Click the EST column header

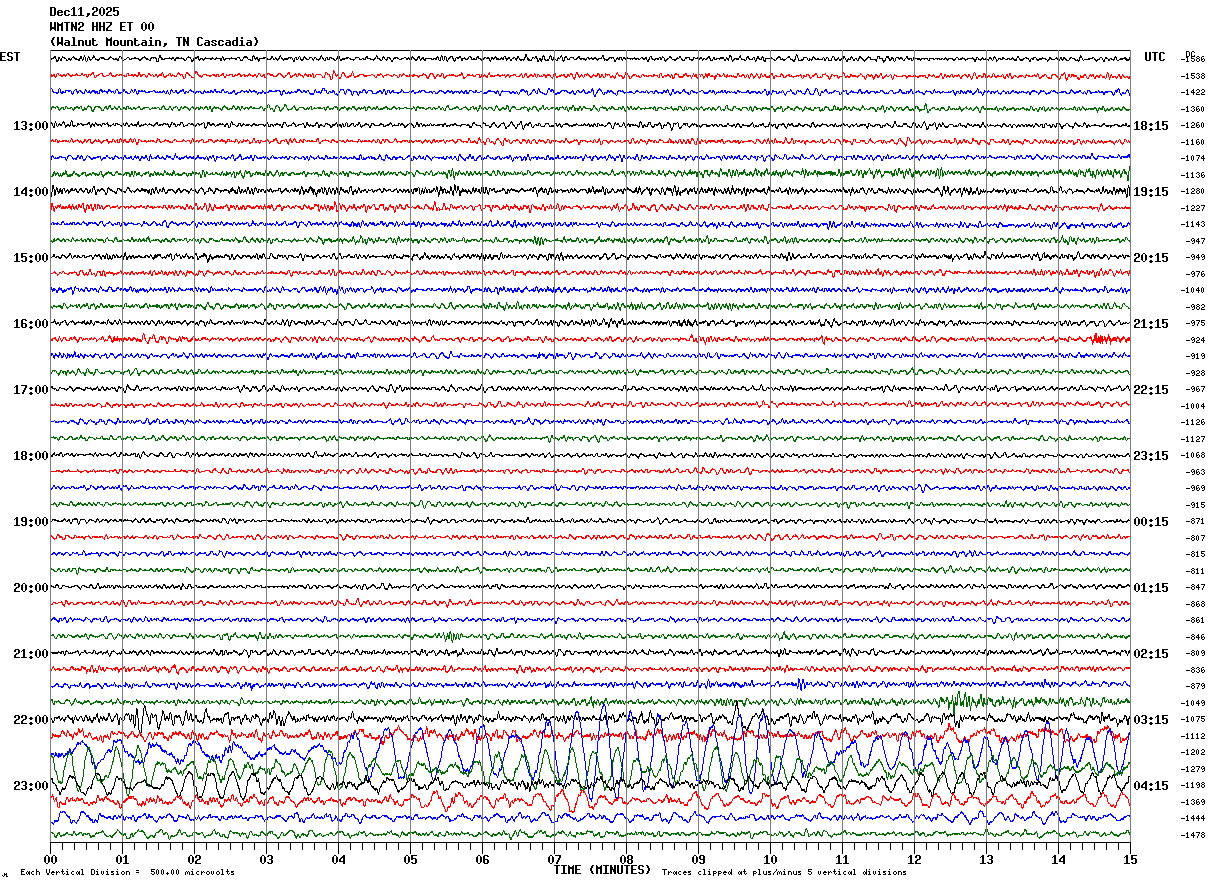10,57
